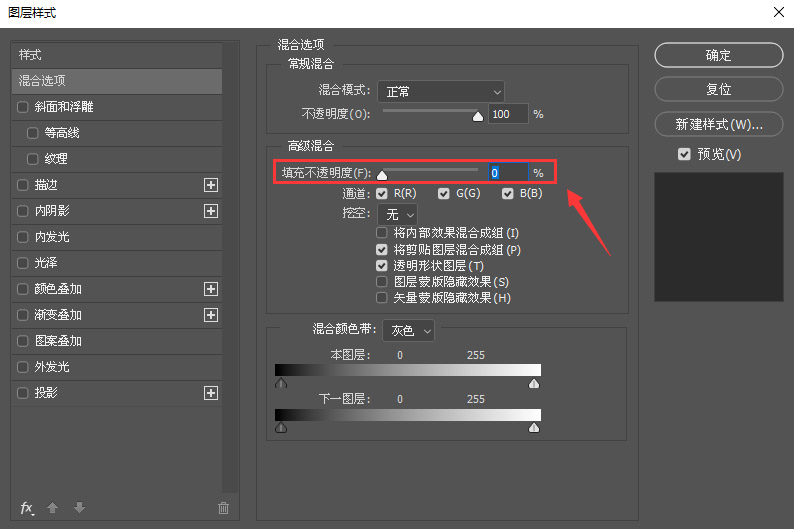
Task: Open 内发光 settings row label
Action: (52, 237)
